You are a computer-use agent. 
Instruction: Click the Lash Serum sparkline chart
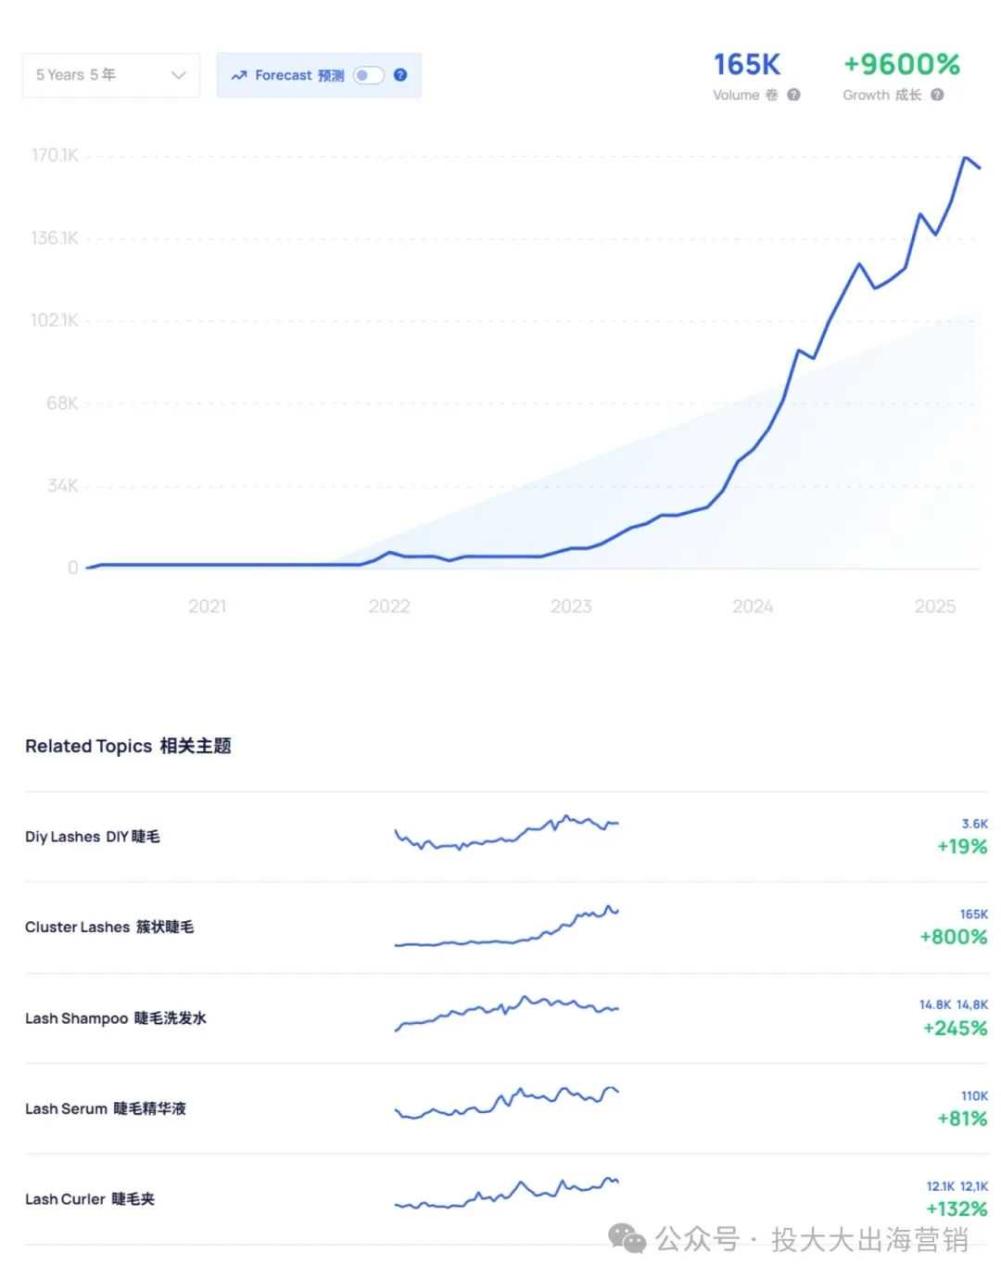507,1102
